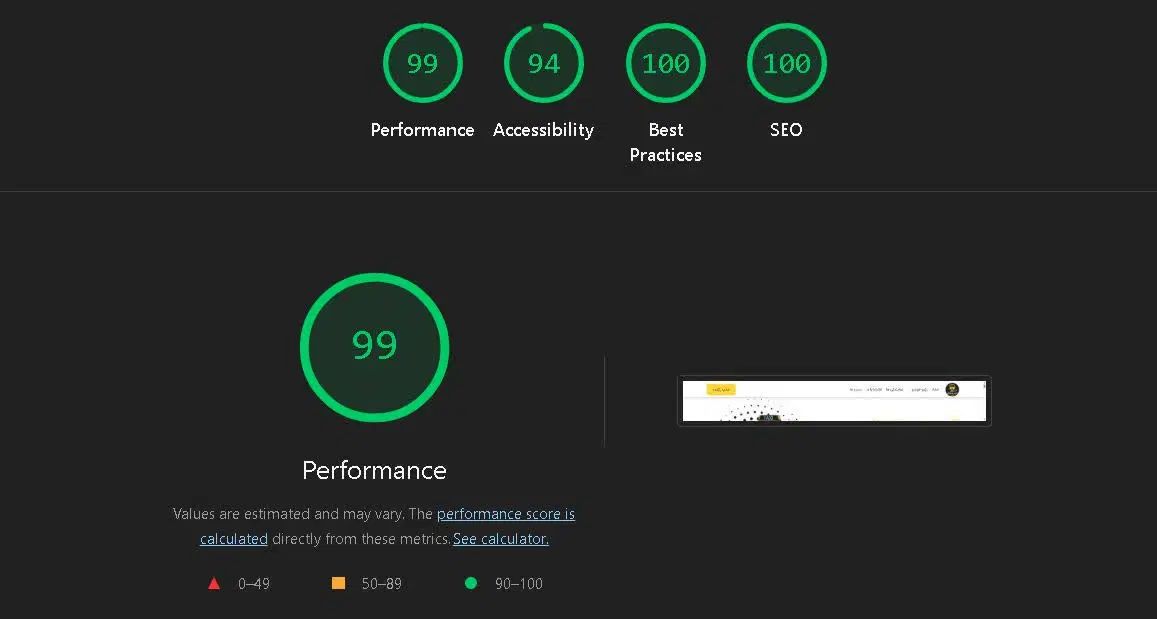Click the SEO 100 score gauge
The image size is (1157, 619).
(787, 63)
